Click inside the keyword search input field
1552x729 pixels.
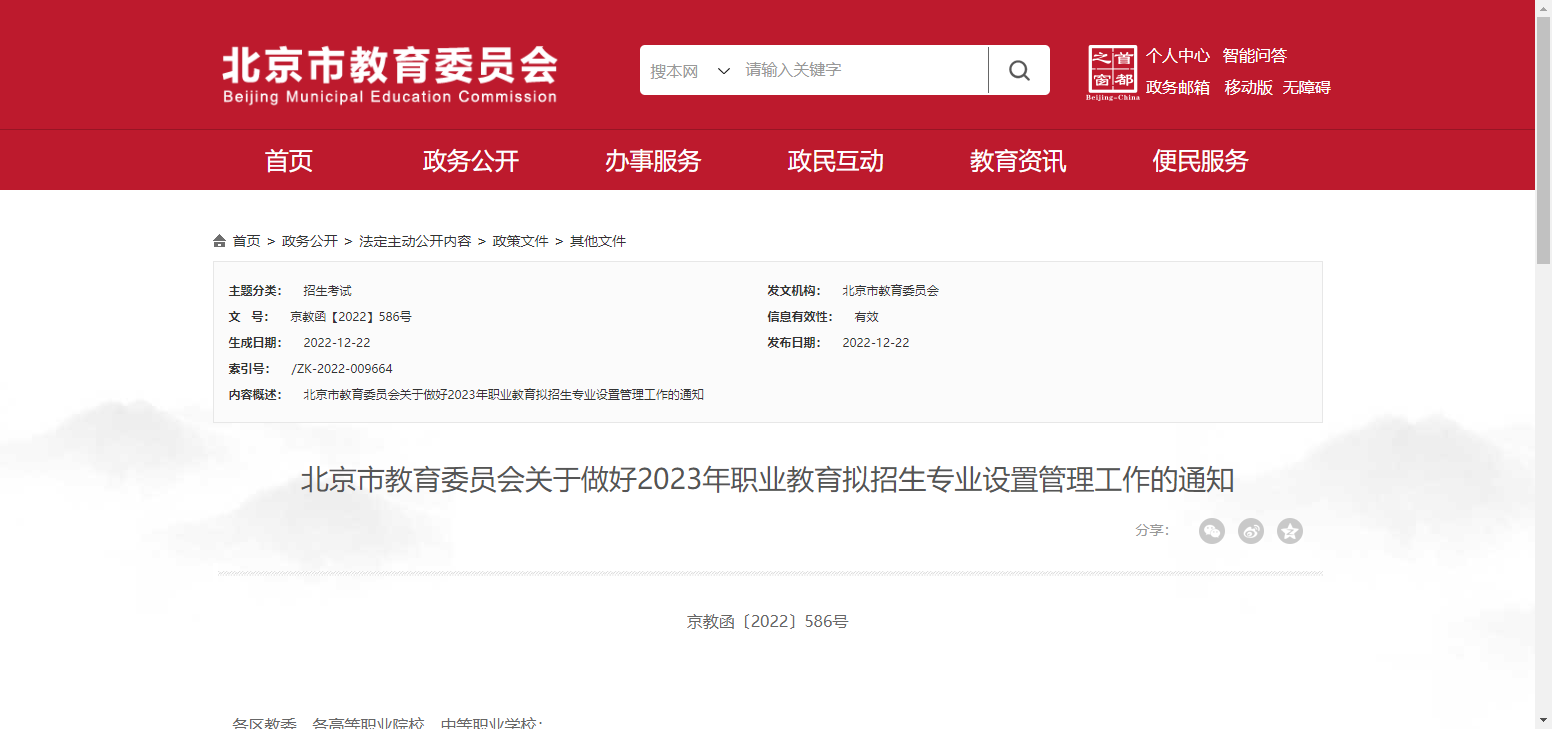860,70
